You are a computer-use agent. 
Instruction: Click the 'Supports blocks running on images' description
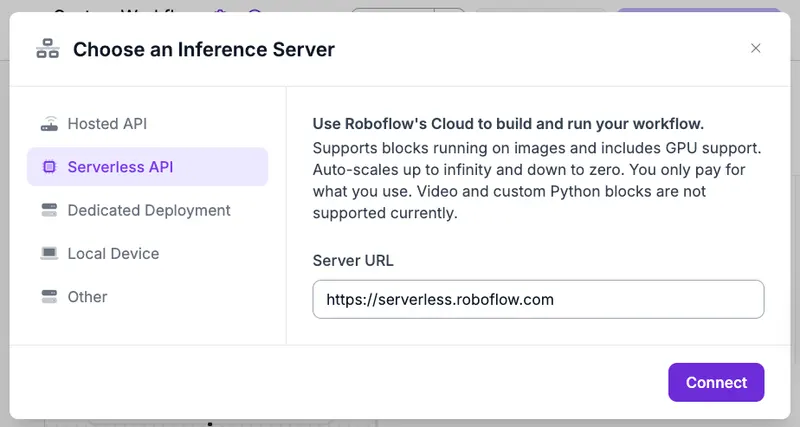537,181
